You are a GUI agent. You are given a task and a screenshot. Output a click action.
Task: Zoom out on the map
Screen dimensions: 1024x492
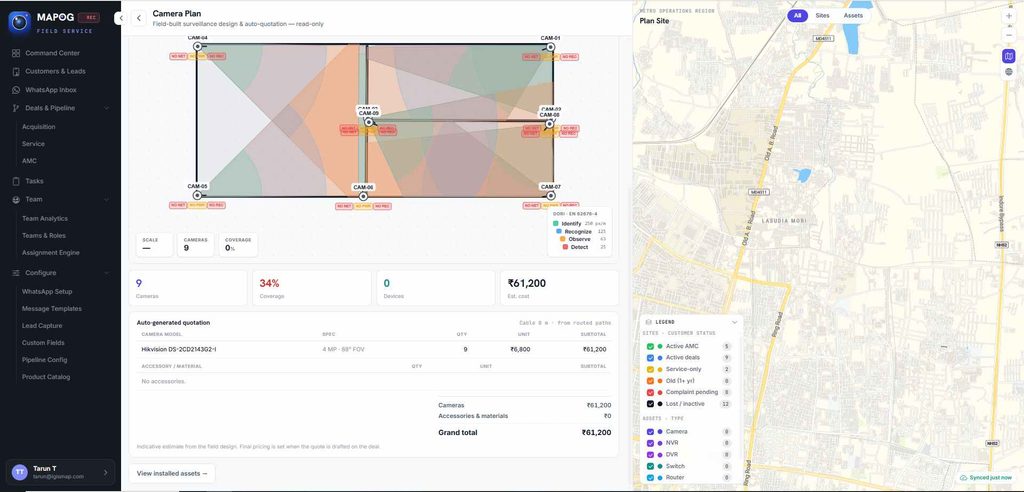click(1009, 35)
